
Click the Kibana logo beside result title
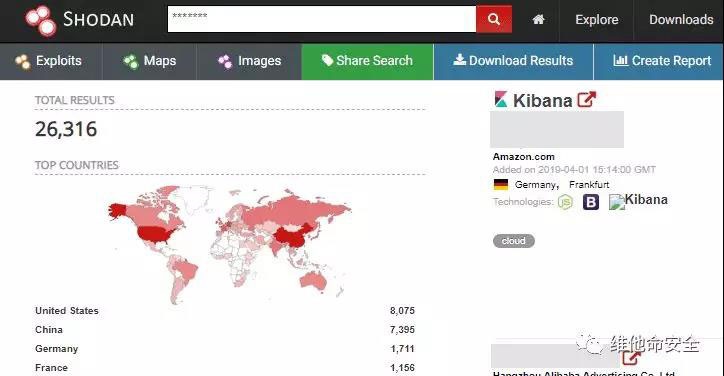coord(501,99)
